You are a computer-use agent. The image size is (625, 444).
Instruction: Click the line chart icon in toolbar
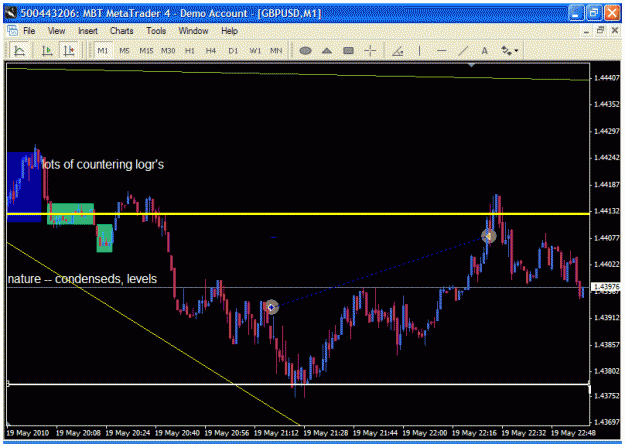point(19,51)
